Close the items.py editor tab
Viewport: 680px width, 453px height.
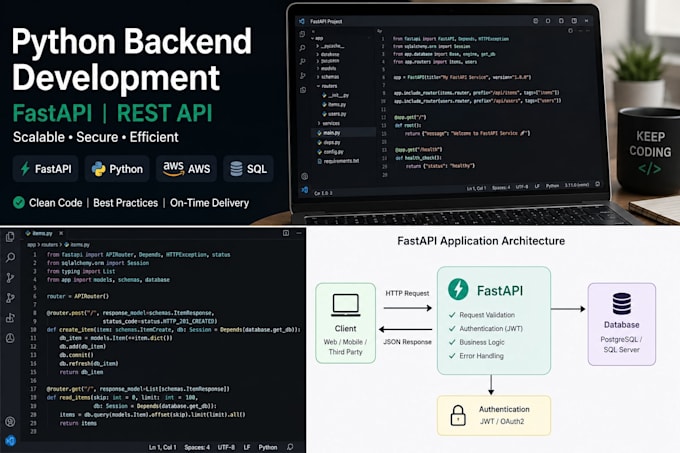[x=61, y=233]
